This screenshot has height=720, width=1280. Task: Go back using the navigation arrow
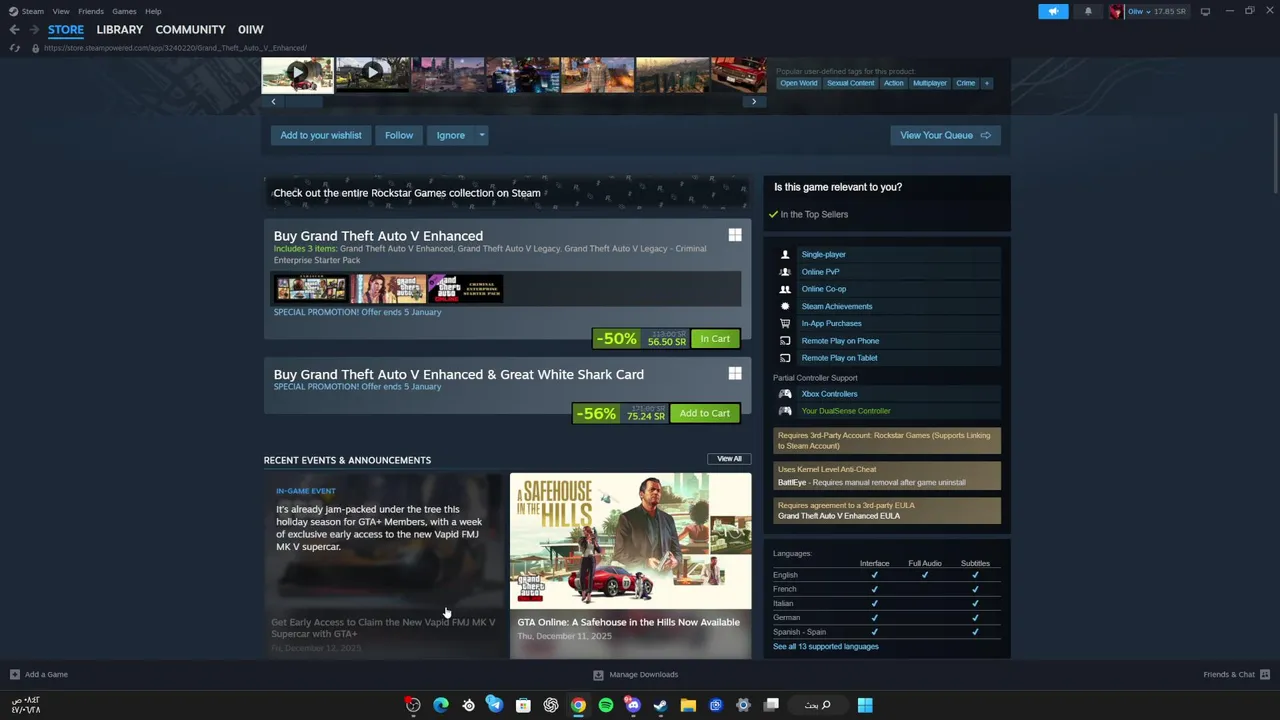[14, 30]
